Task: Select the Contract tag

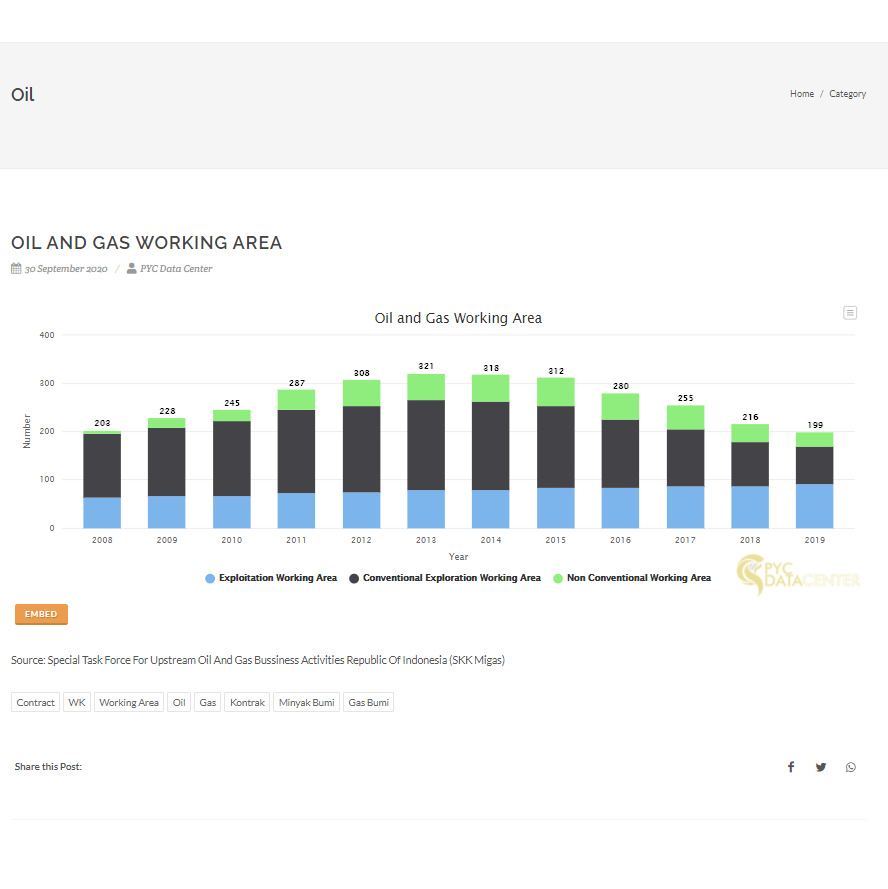Action: point(35,702)
